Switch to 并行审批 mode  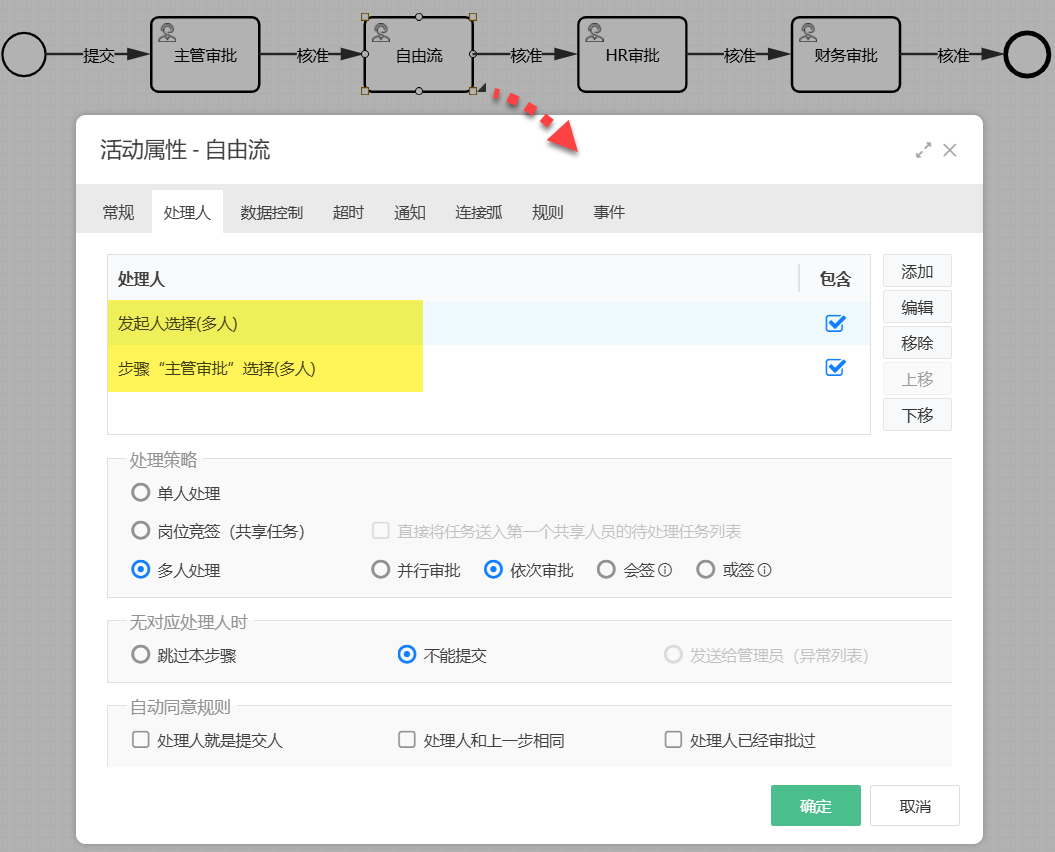(x=381, y=568)
